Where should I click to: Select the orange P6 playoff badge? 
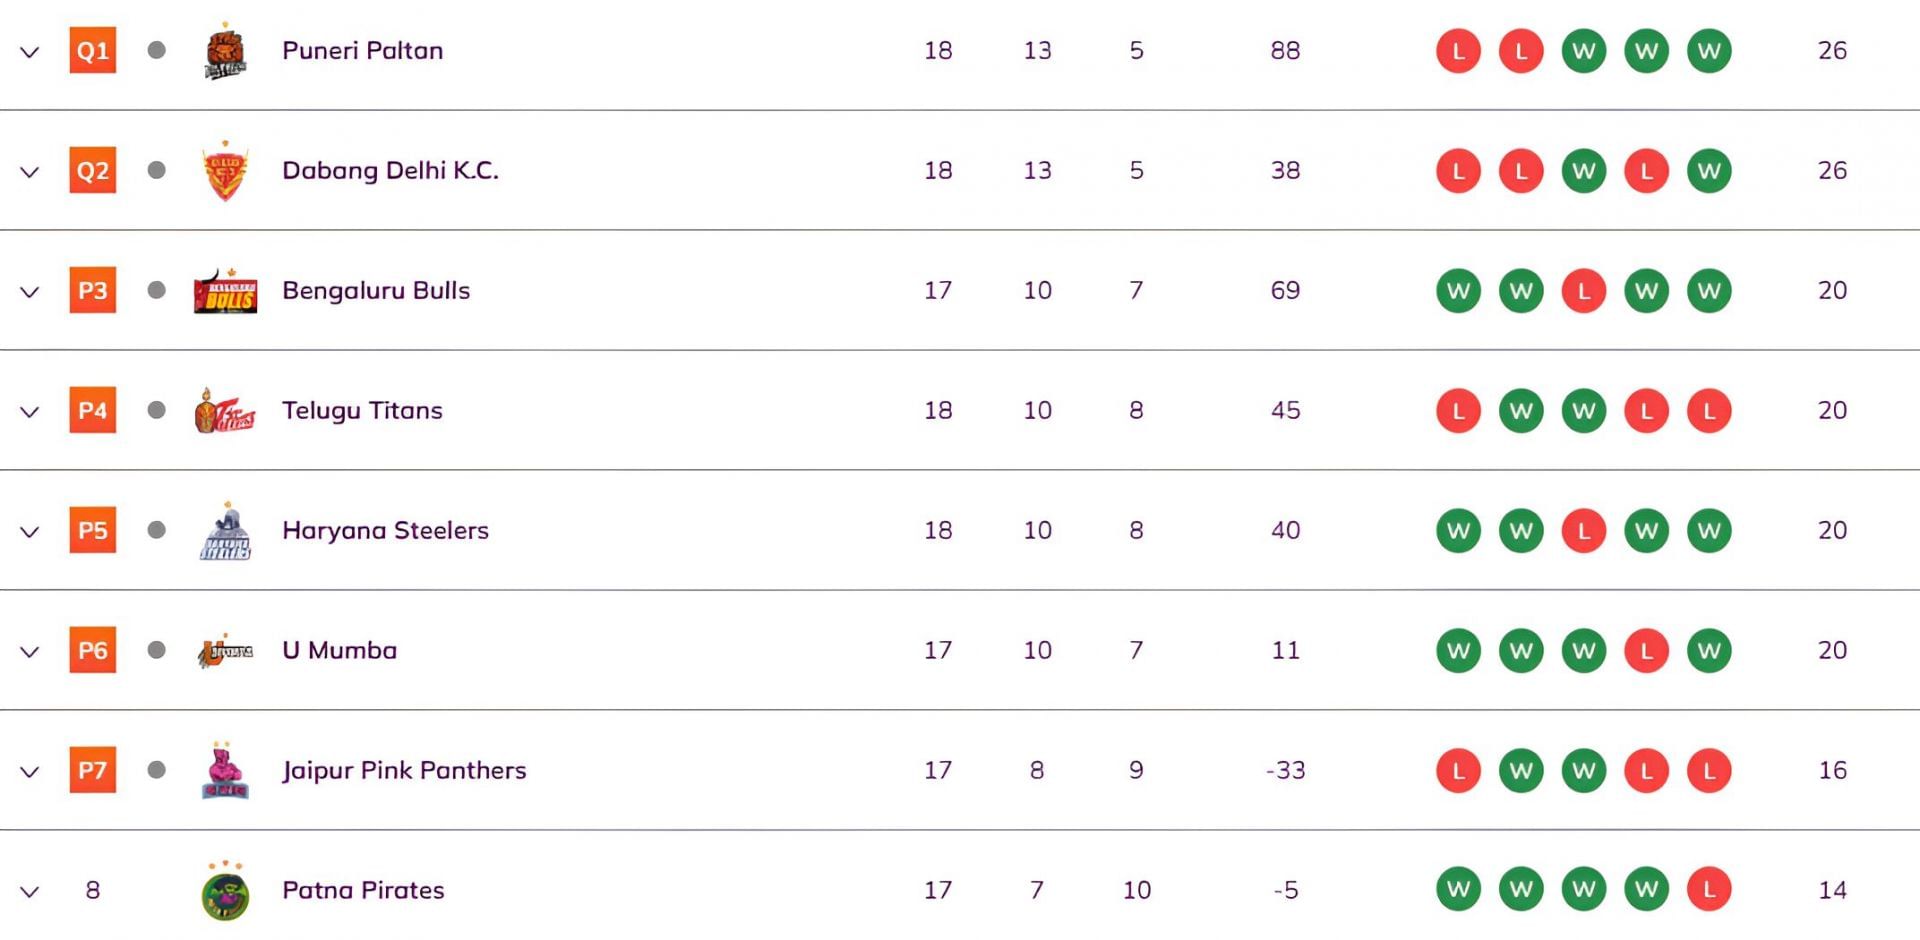[93, 650]
